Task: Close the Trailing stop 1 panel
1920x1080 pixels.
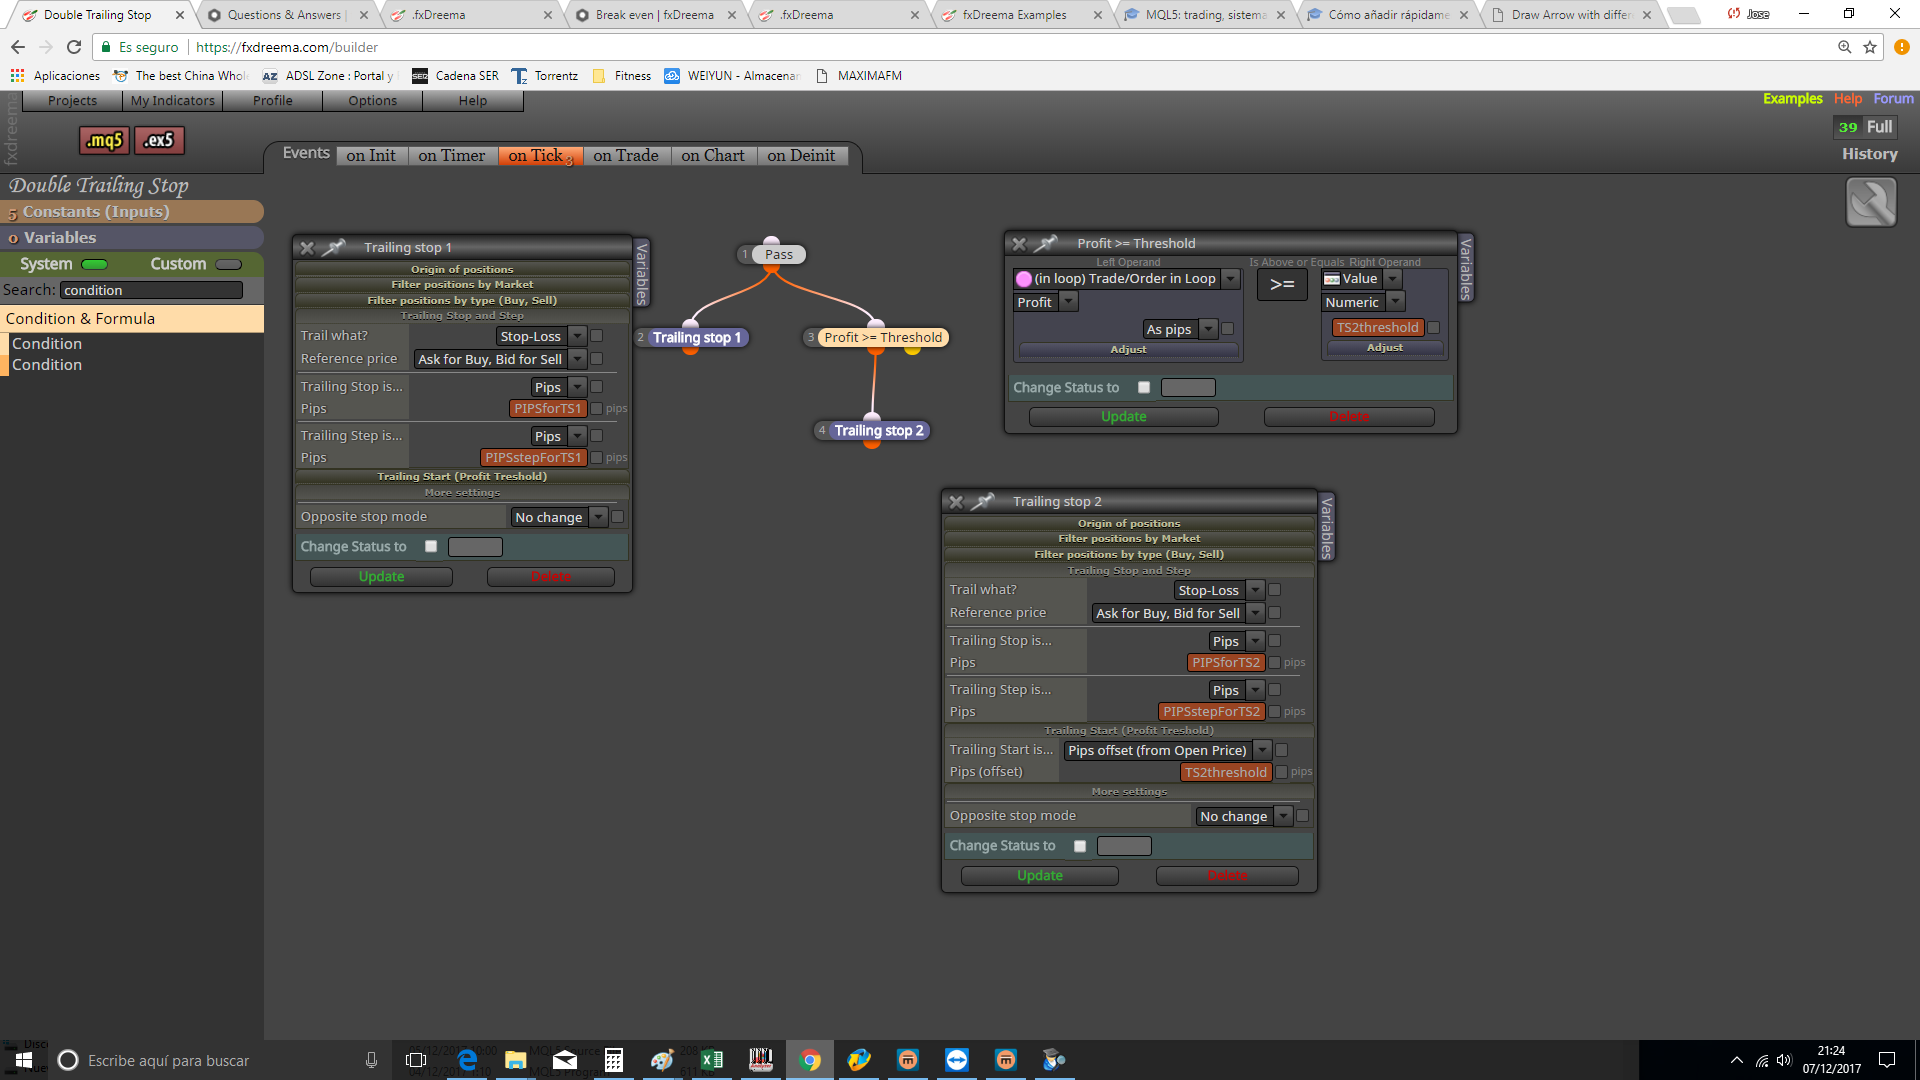Action: (308, 247)
